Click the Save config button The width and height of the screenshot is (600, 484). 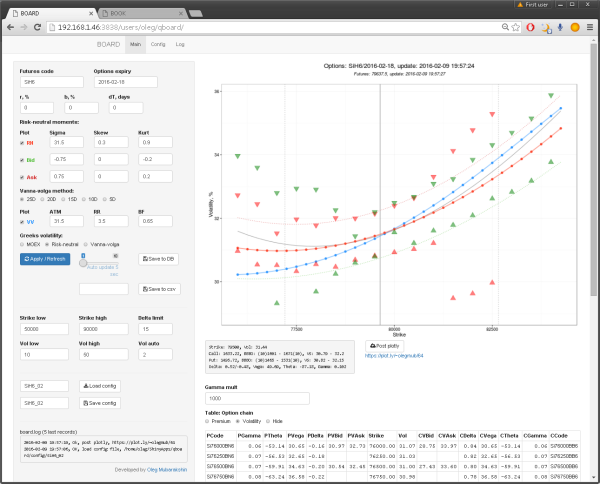tap(100, 403)
